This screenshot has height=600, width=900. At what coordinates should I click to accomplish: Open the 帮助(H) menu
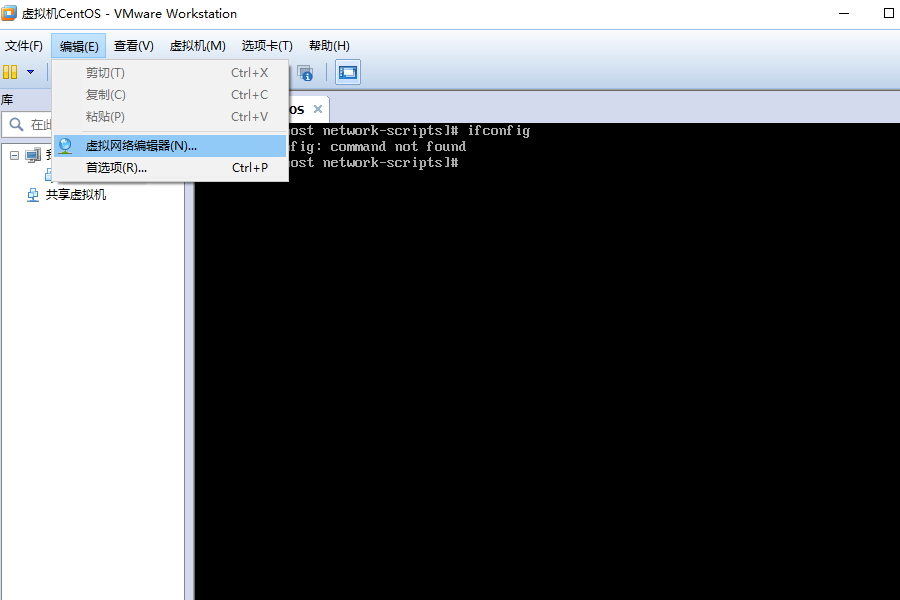pyautogui.click(x=329, y=46)
